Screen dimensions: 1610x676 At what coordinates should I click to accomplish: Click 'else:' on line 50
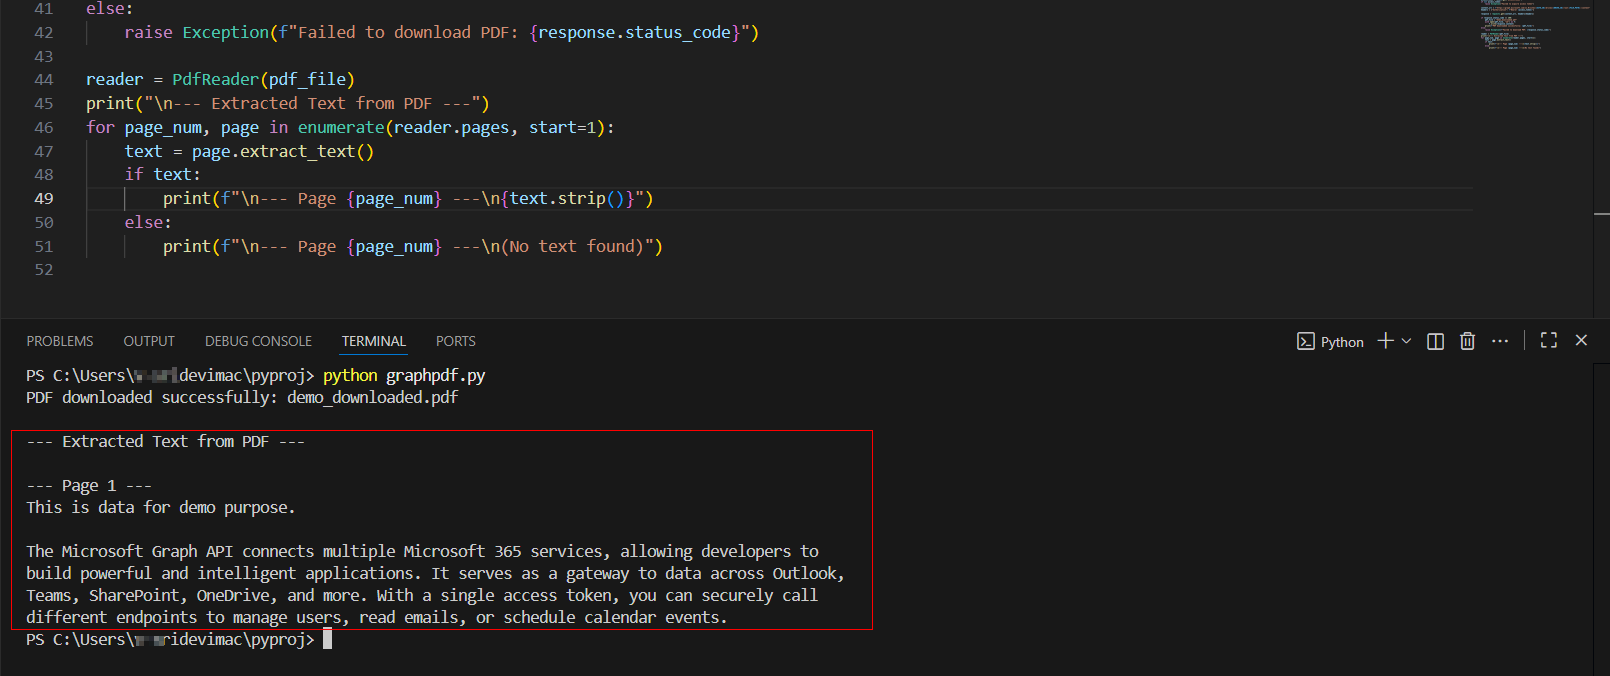[148, 222]
